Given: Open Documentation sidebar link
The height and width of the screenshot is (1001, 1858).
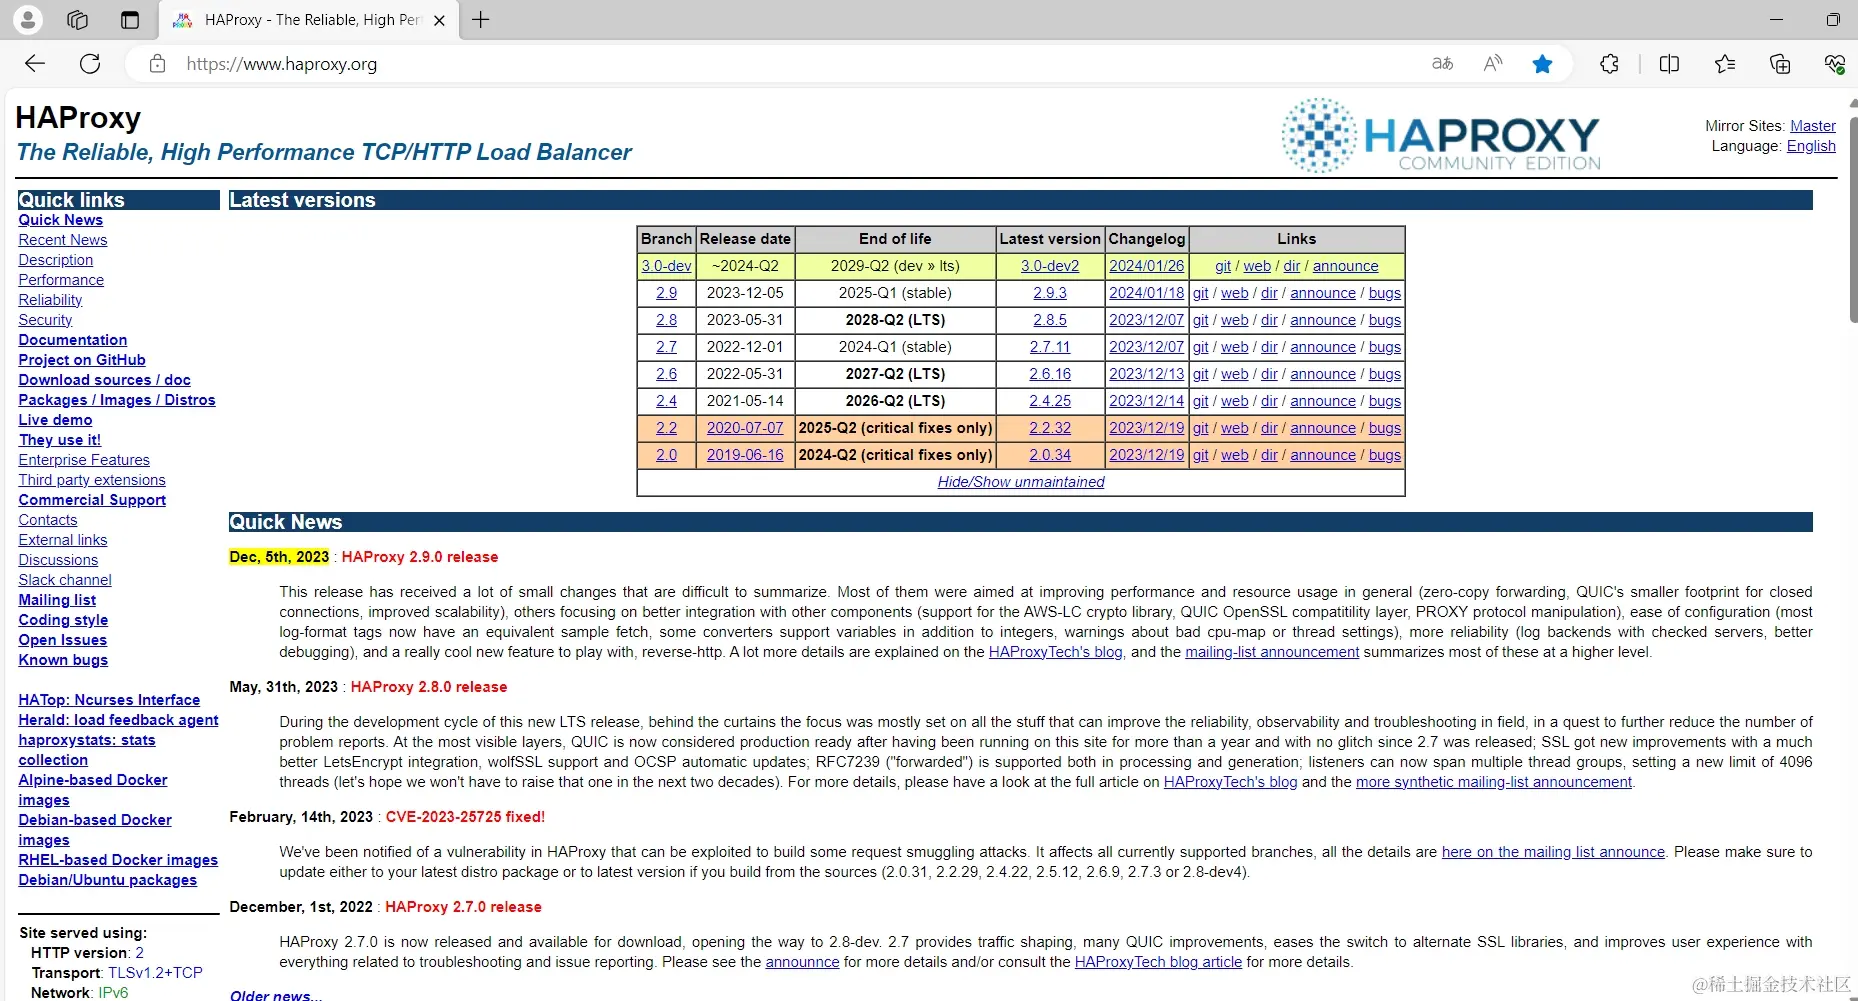Looking at the screenshot, I should coord(72,340).
